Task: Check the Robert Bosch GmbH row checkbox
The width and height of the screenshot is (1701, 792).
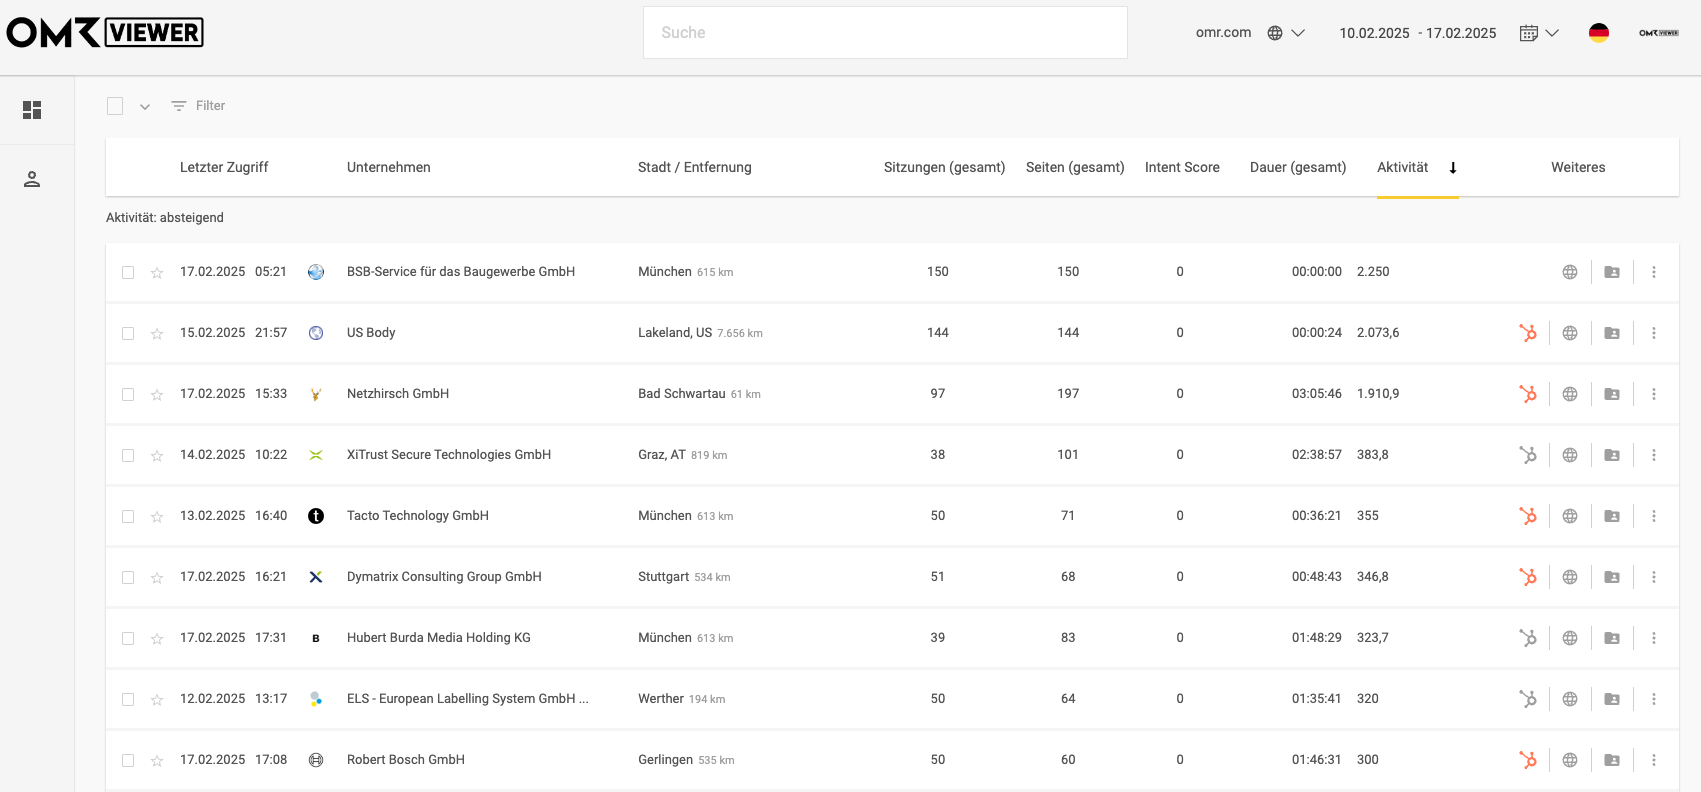Action: [x=128, y=761]
